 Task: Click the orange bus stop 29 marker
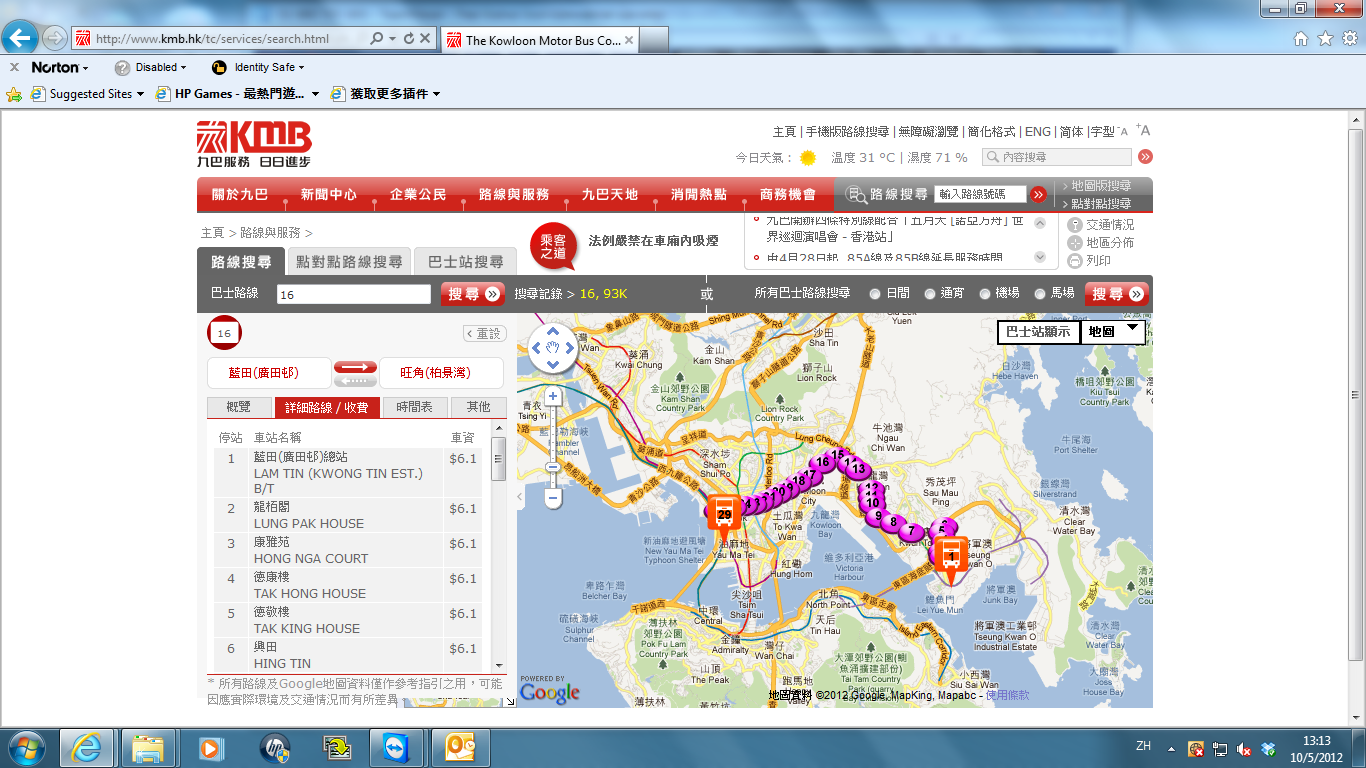pos(724,512)
